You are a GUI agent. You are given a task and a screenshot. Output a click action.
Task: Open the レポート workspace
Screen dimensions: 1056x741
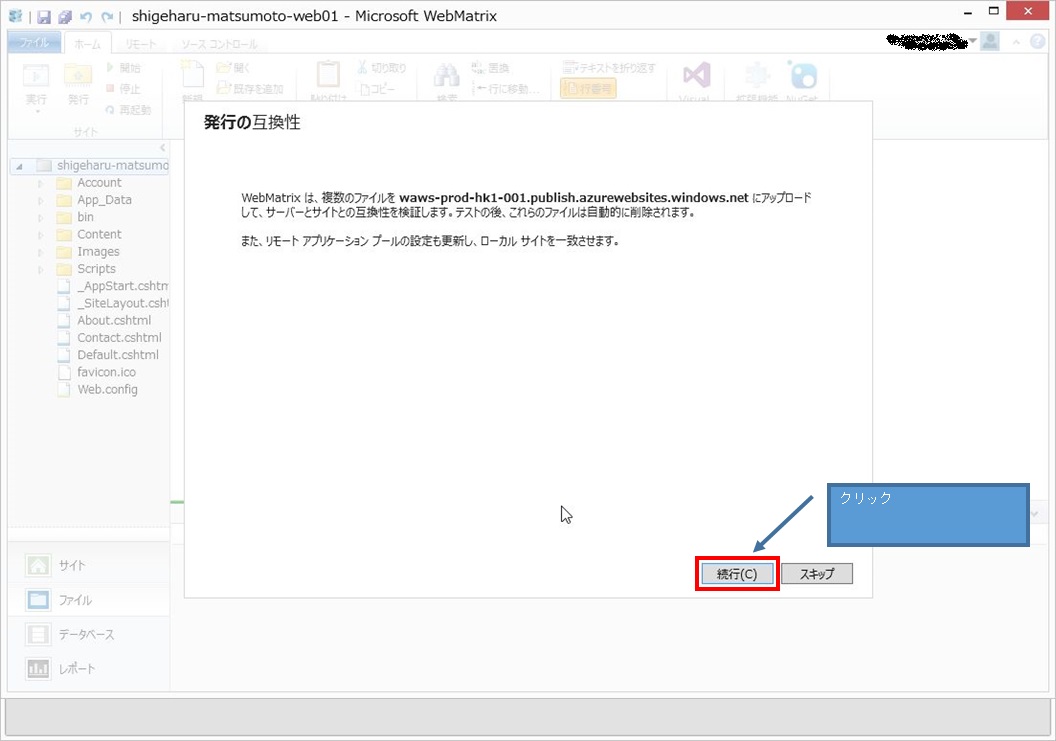point(88,669)
